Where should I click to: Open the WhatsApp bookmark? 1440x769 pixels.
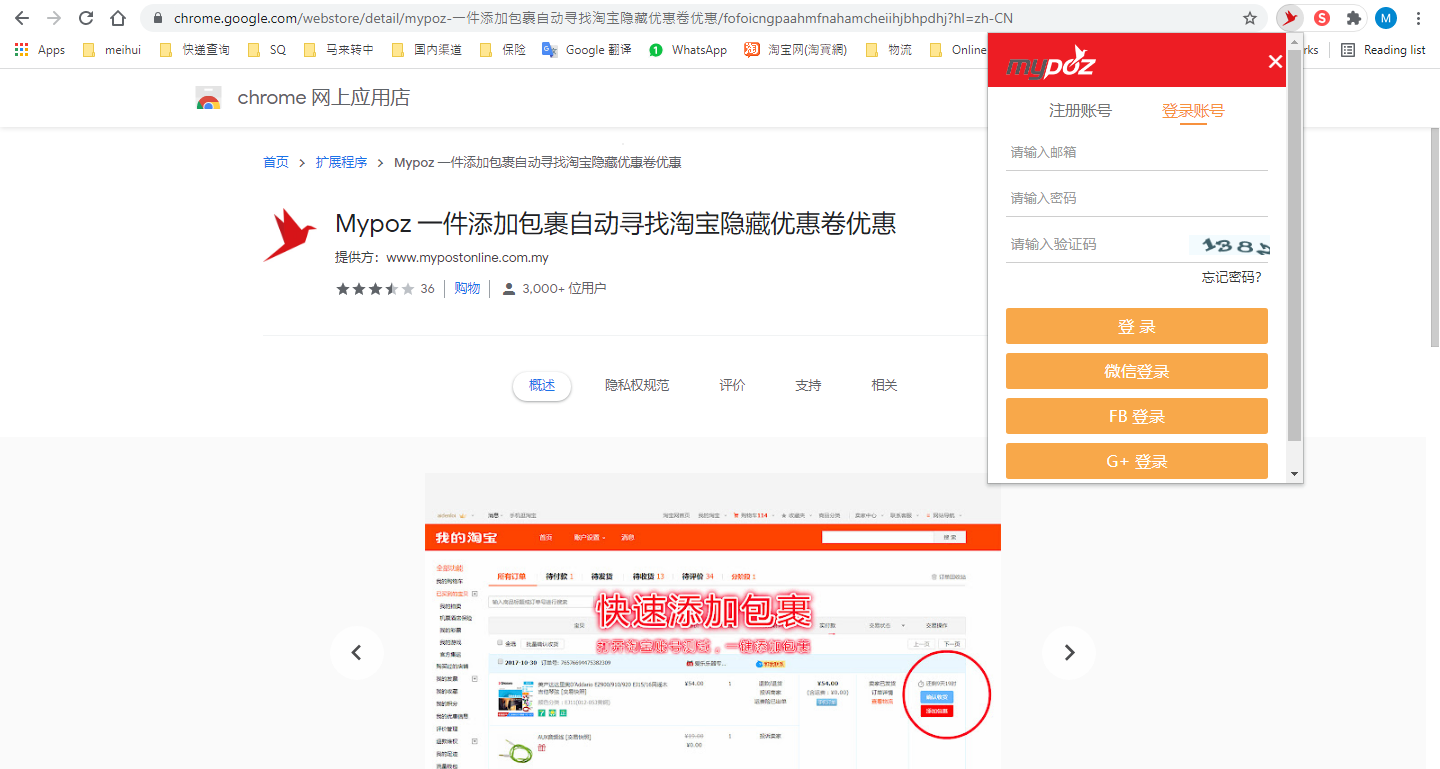coord(688,50)
